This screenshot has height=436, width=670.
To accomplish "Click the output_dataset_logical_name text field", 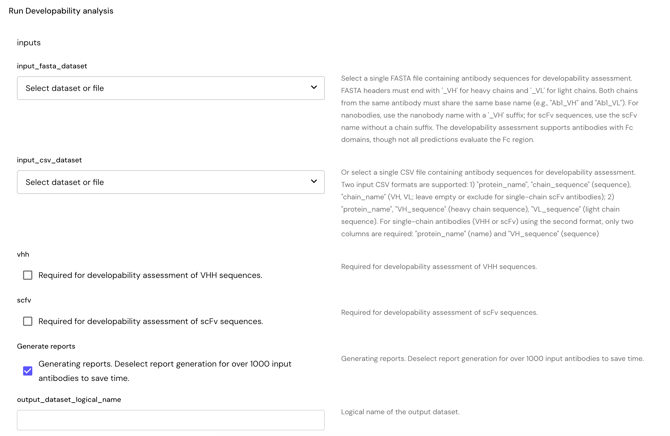I will click(170, 420).
